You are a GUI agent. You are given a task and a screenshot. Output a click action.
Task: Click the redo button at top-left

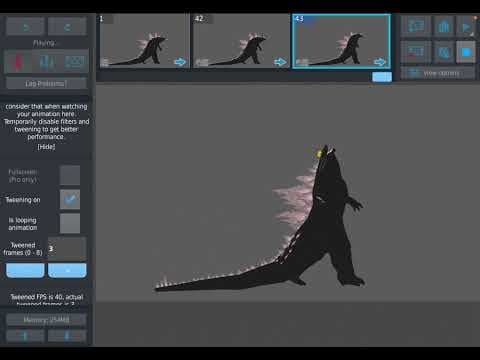(67, 26)
